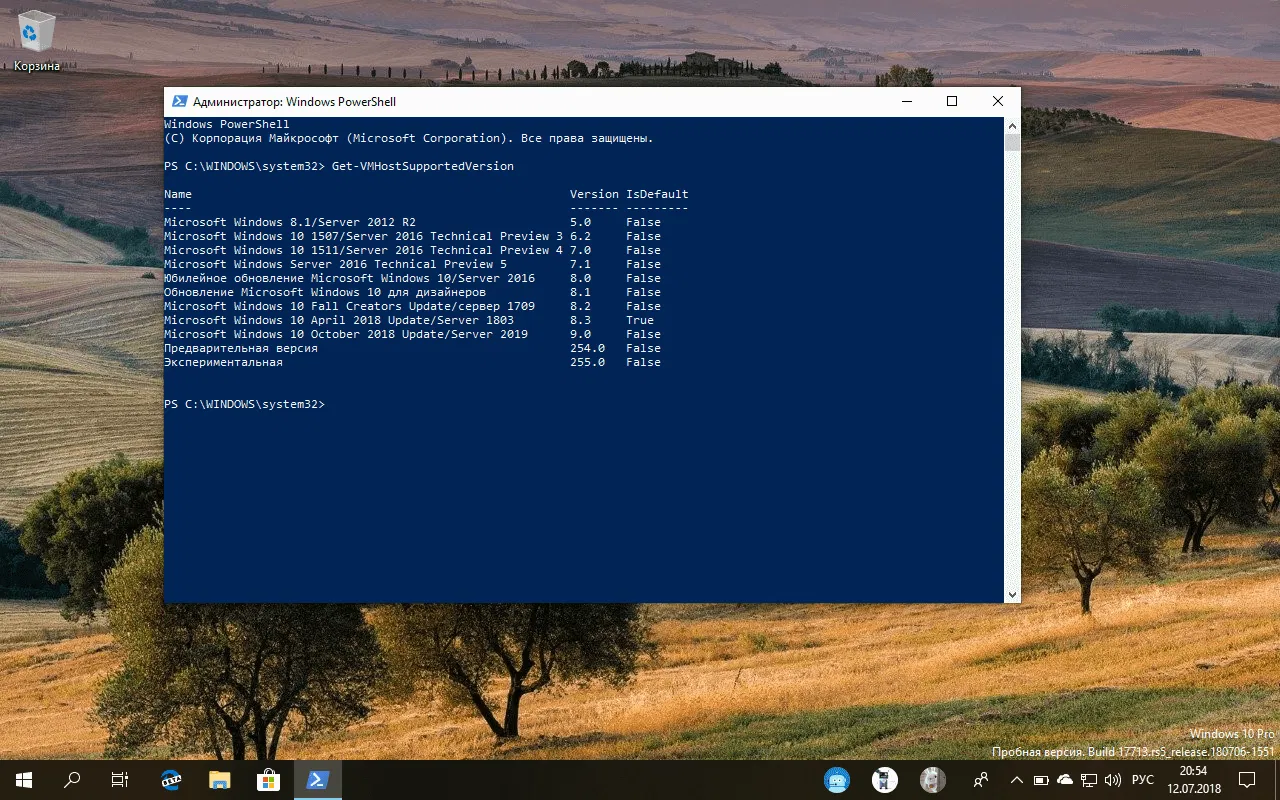Open PowerShell from the taskbar
Viewport: 1280px width, 800px height.
[x=317, y=779]
